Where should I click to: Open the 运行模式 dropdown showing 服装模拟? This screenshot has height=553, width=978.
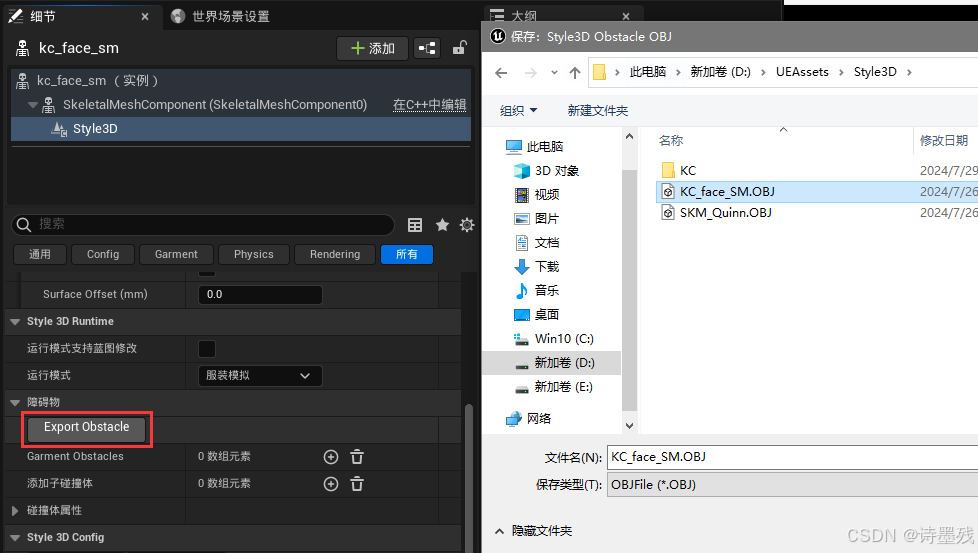(260, 375)
